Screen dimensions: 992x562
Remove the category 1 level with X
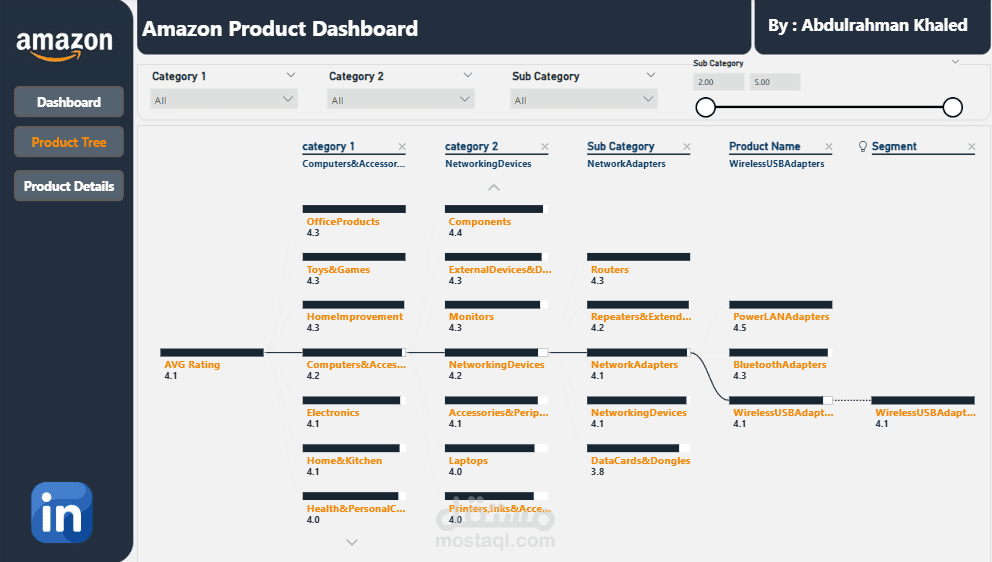pos(402,147)
